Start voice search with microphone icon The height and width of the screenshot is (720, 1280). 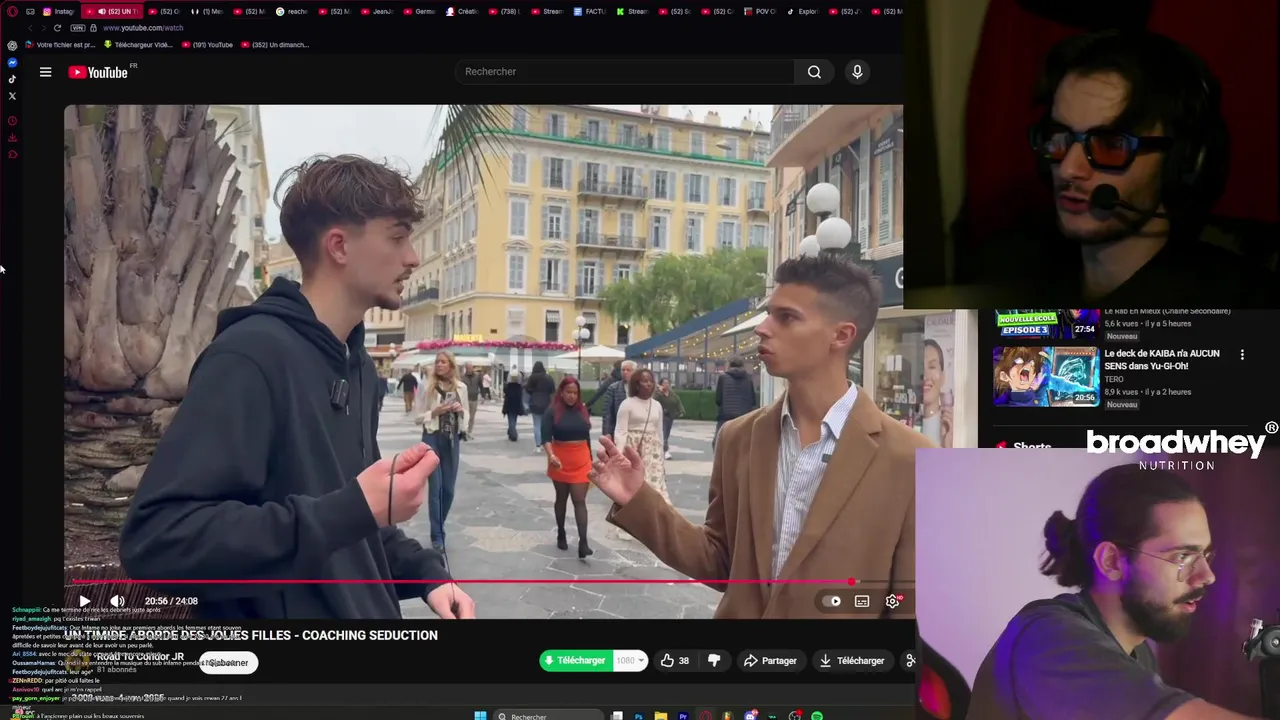coord(857,72)
